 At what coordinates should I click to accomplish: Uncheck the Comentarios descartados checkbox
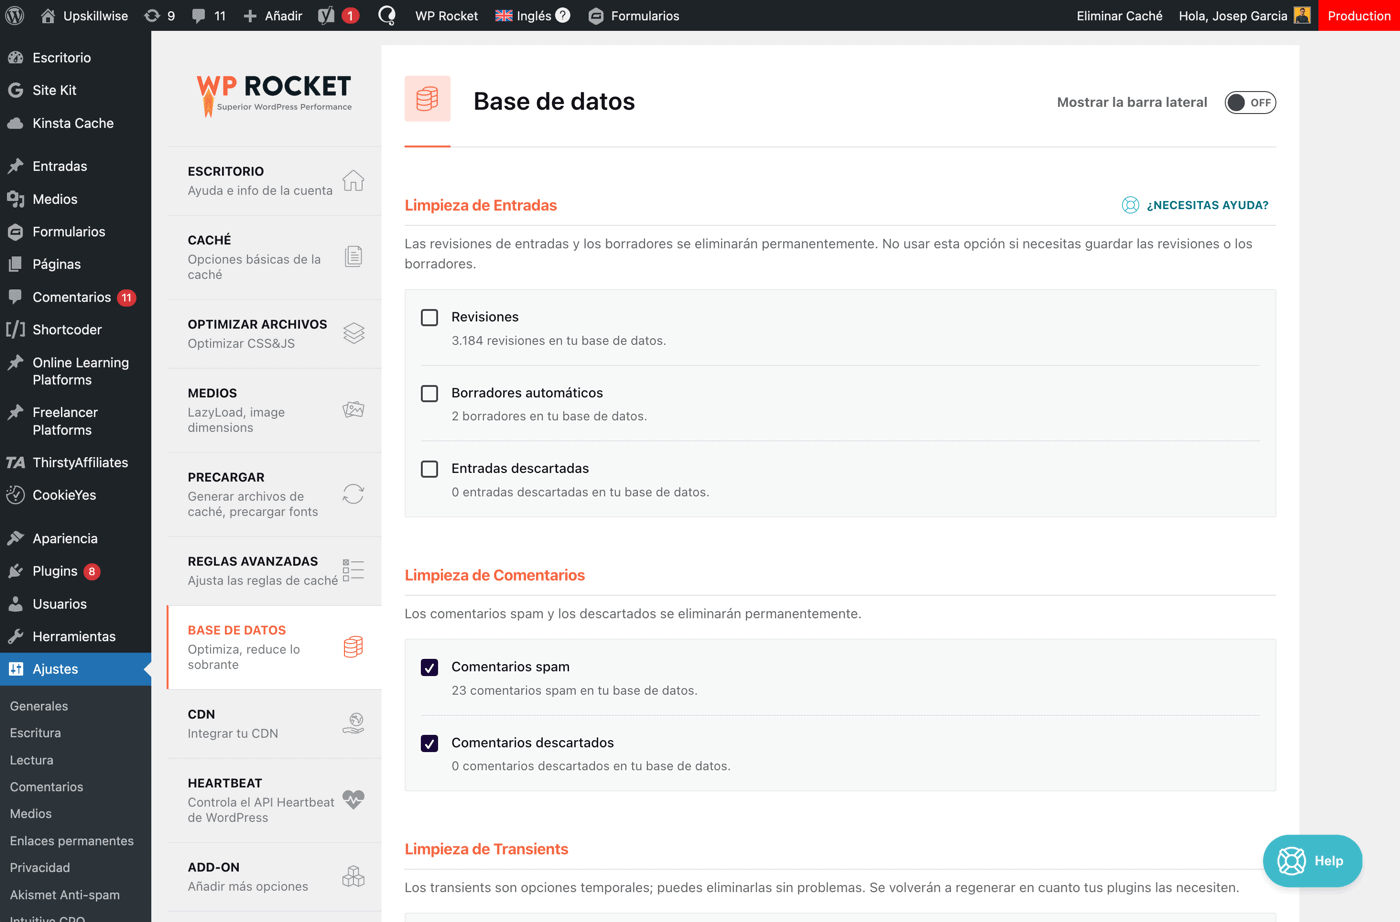point(429,743)
